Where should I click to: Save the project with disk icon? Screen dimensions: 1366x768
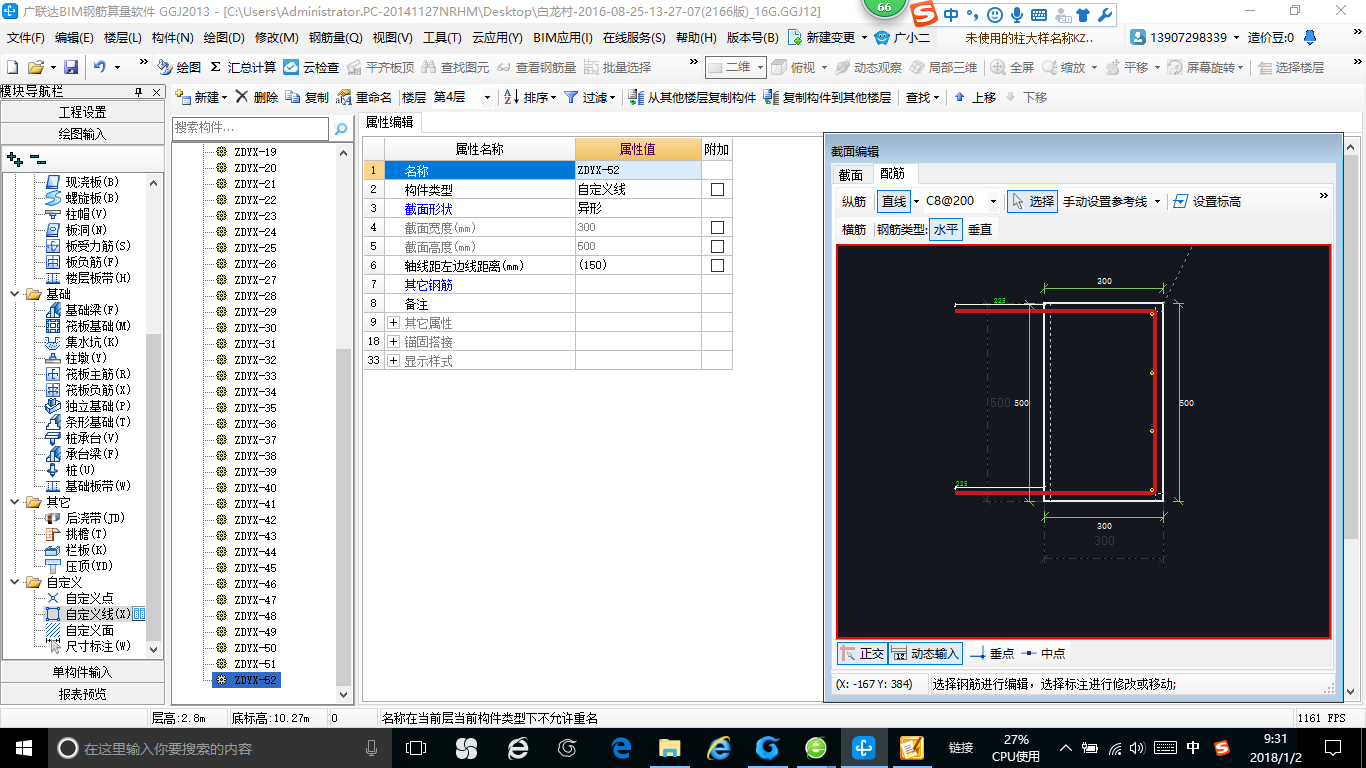point(71,67)
